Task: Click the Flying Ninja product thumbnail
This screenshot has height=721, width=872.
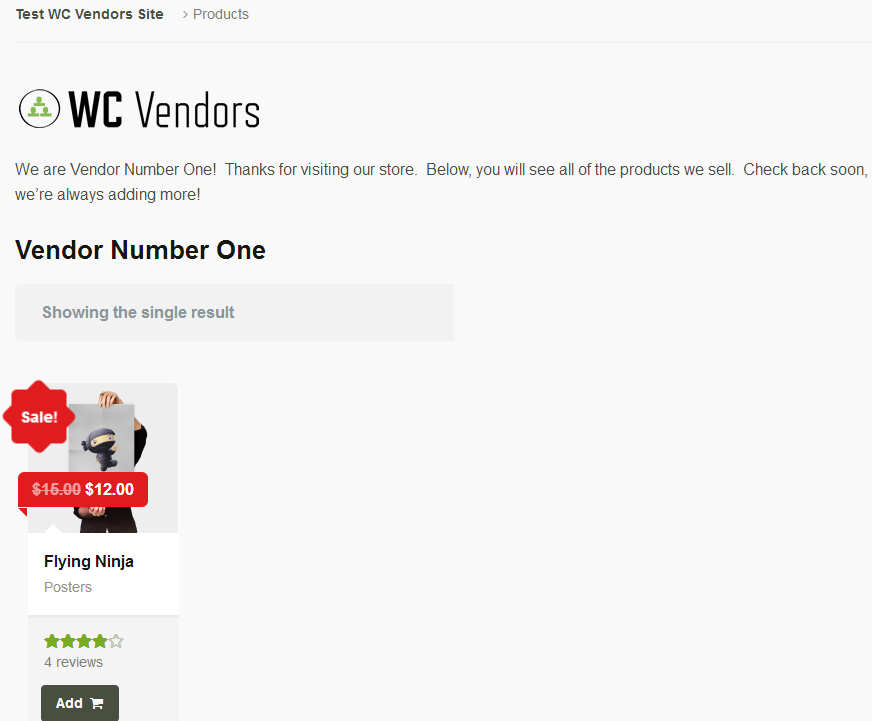Action: coord(103,458)
